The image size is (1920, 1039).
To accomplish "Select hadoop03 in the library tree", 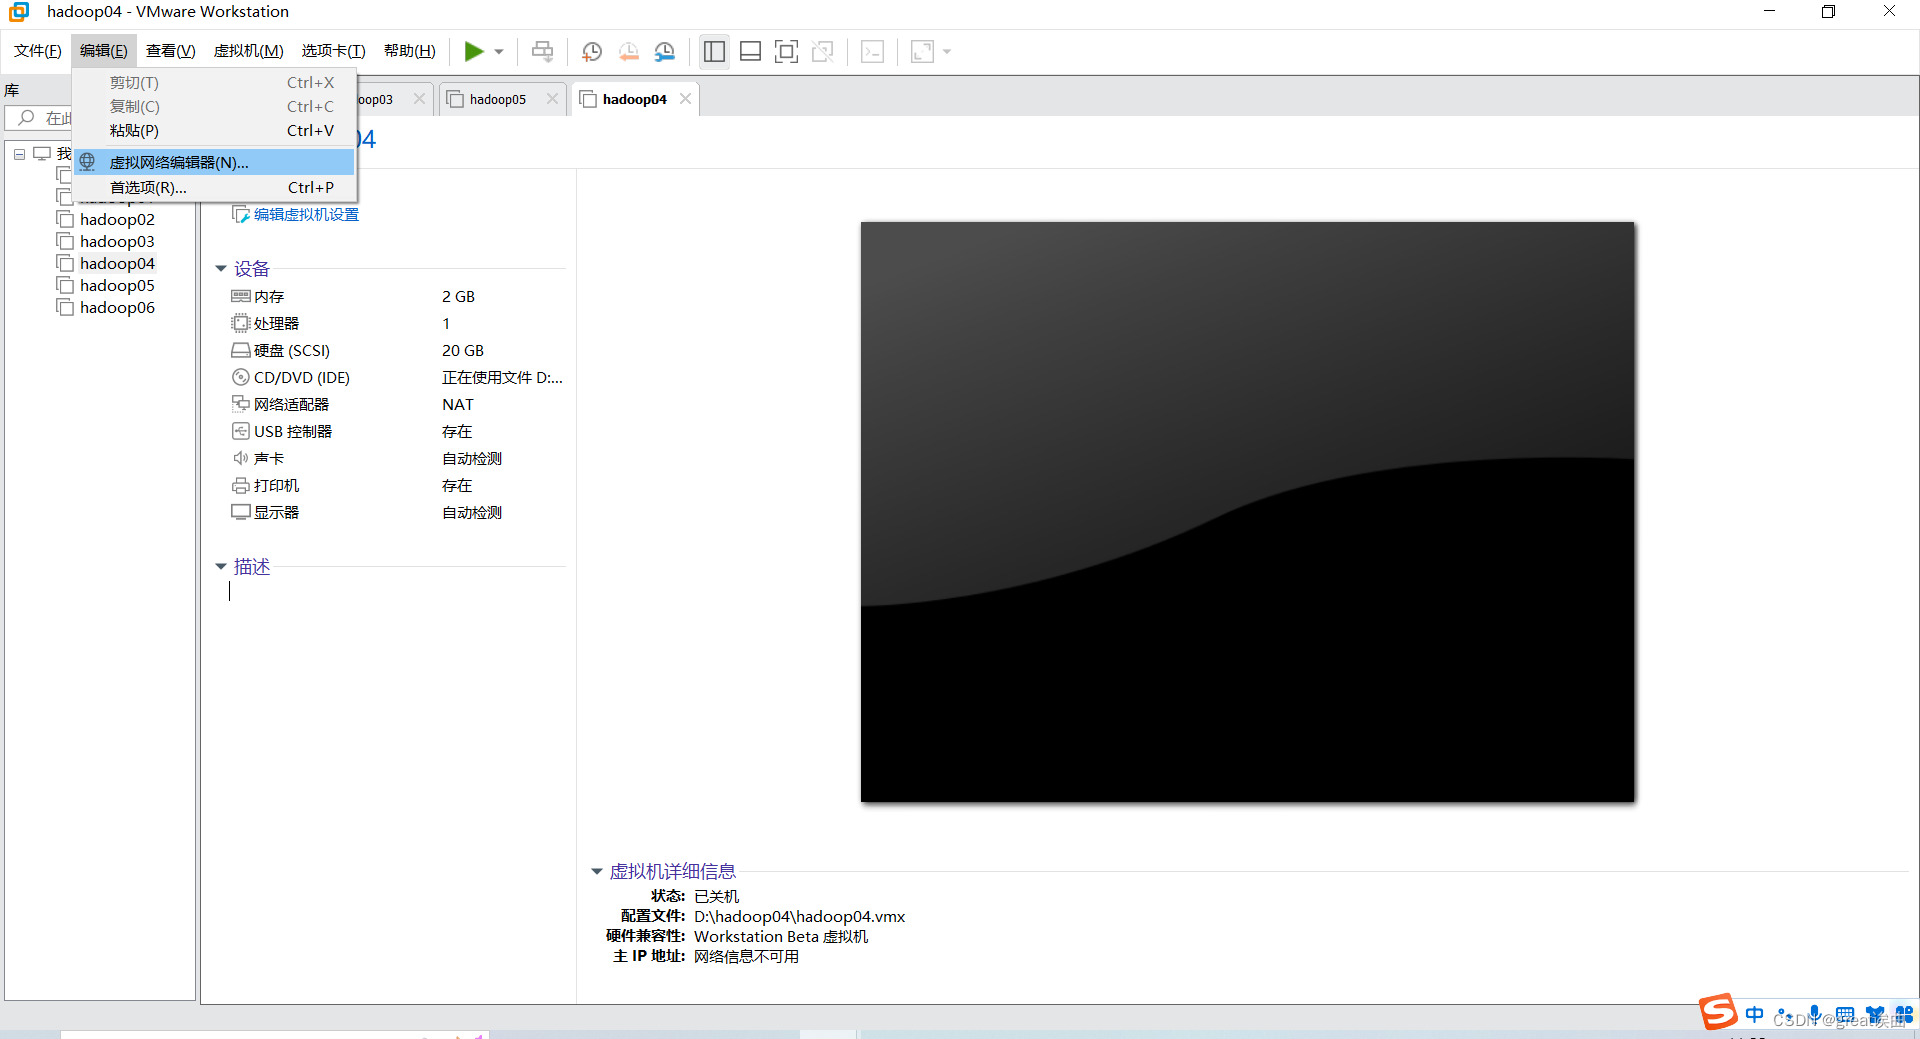I will pos(117,242).
